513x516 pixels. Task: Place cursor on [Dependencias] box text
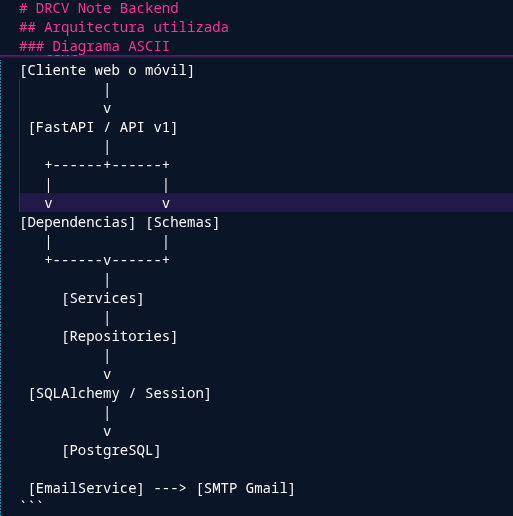(78, 222)
